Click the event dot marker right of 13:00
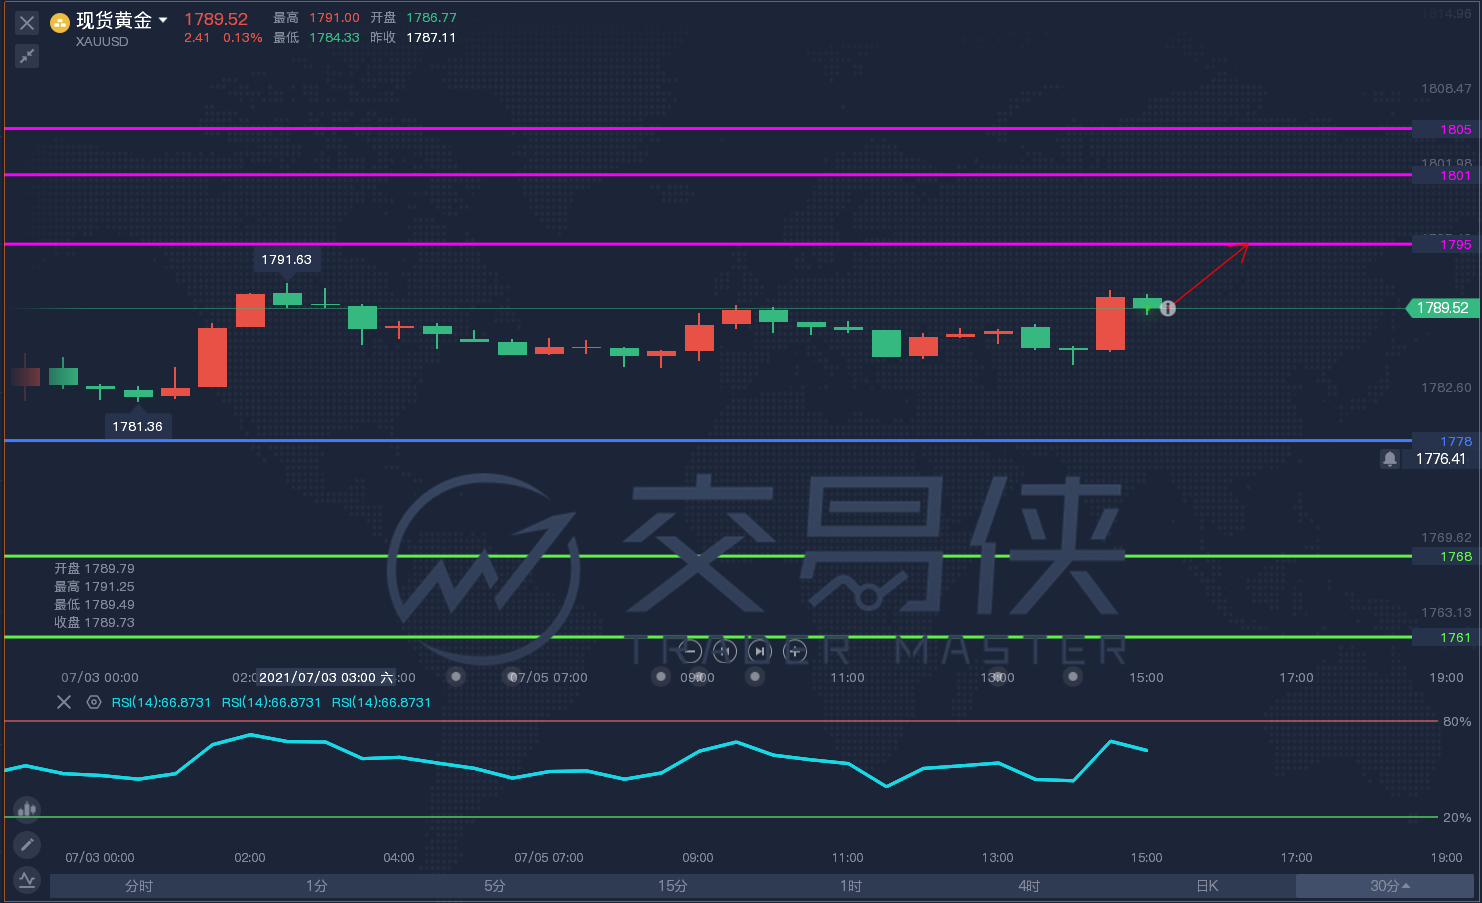This screenshot has height=903, width=1482. [x=1073, y=677]
